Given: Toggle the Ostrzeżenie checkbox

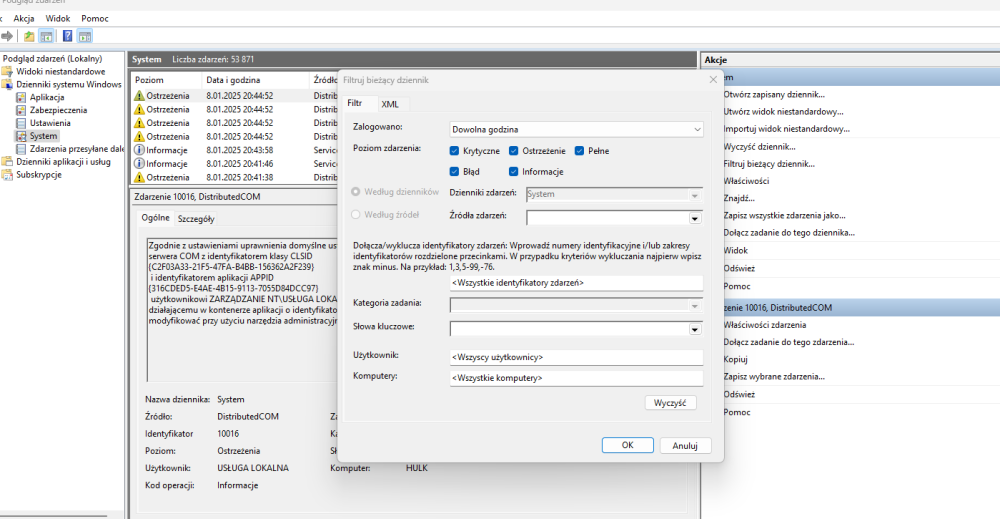Looking at the screenshot, I should [514, 151].
